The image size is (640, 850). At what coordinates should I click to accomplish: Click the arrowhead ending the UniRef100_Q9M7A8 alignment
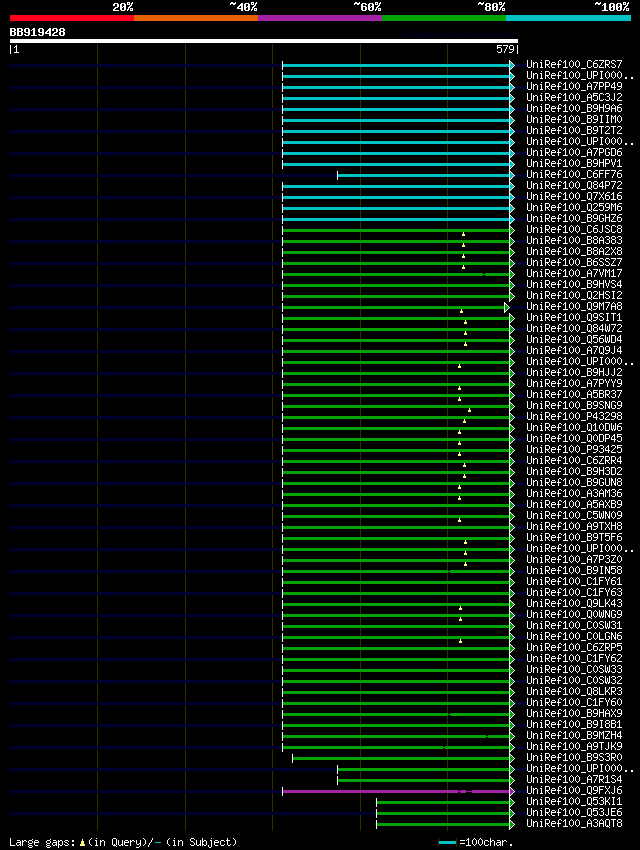click(507, 307)
